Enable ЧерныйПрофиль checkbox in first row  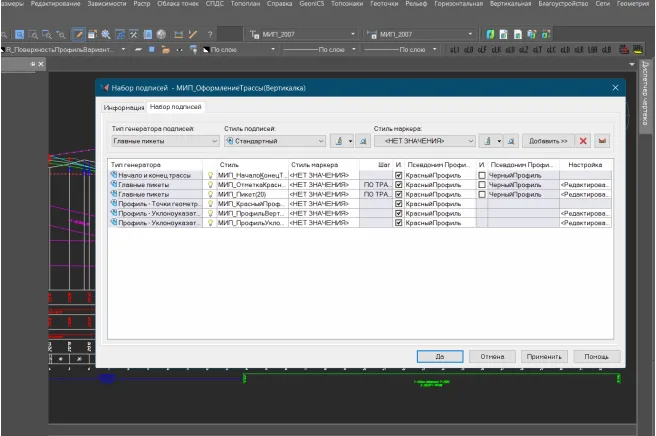[482, 175]
